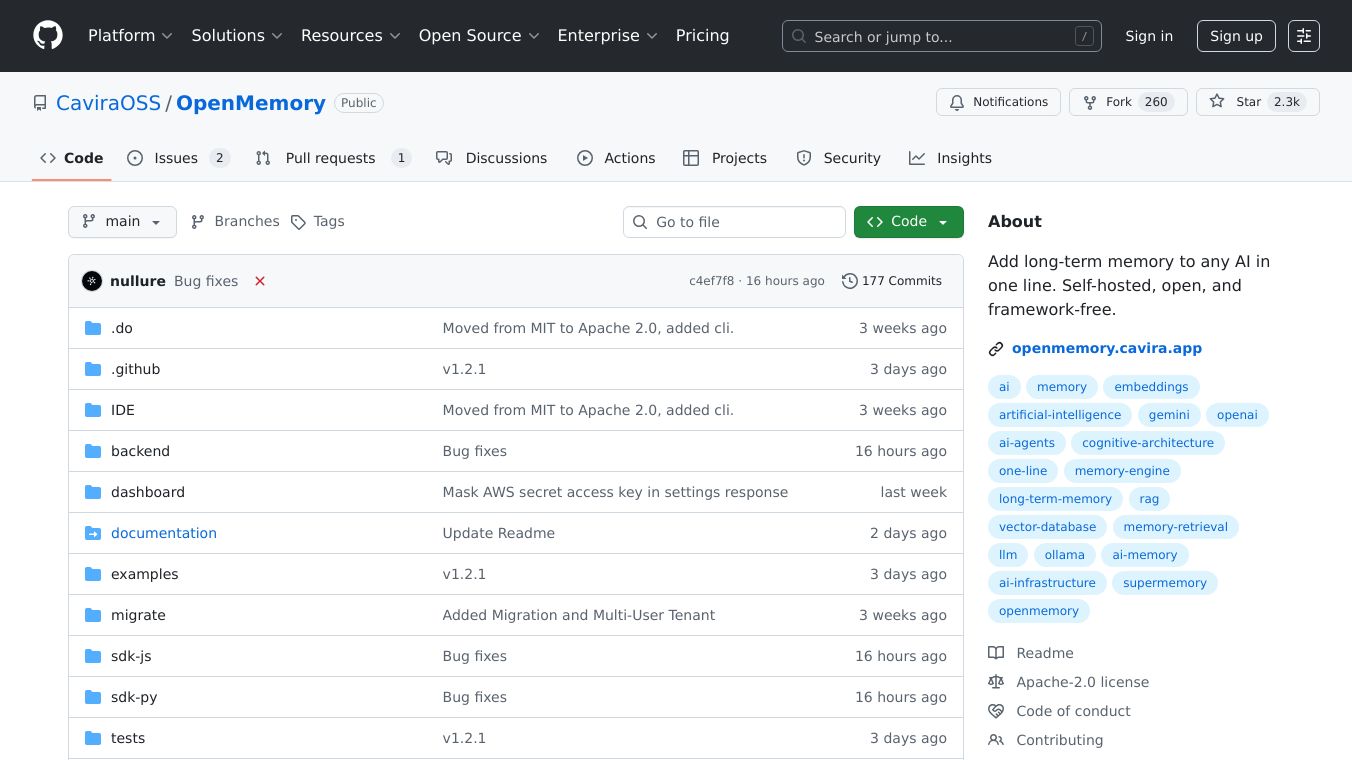Click nullure's avatar in the commit row

pos(92,281)
